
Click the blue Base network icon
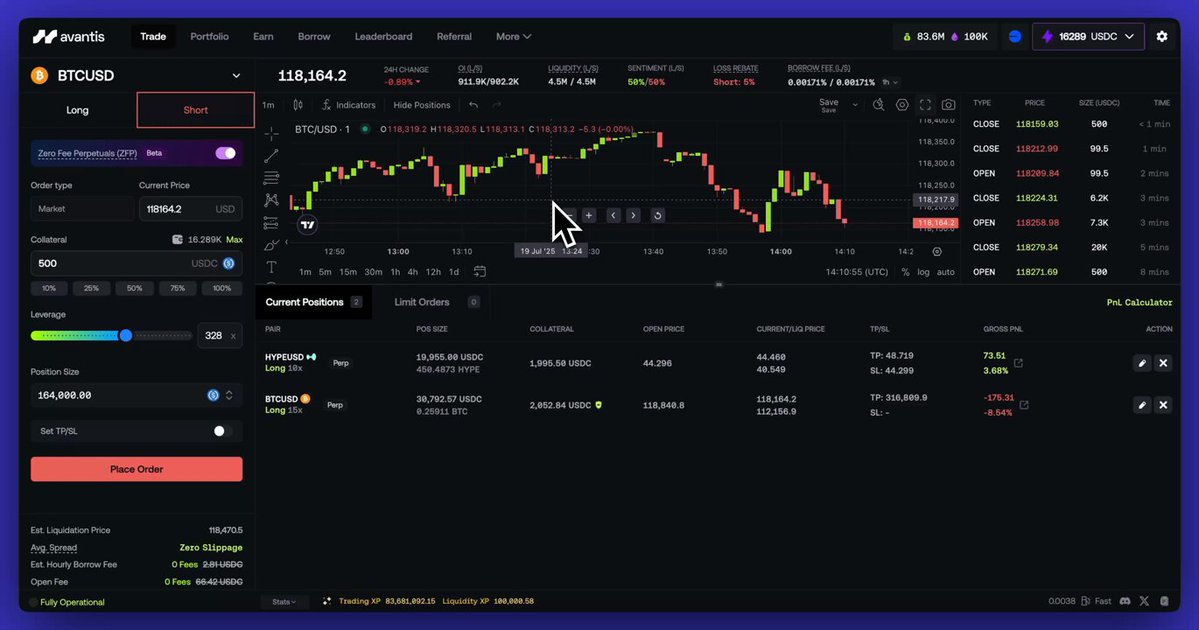pos(1015,36)
